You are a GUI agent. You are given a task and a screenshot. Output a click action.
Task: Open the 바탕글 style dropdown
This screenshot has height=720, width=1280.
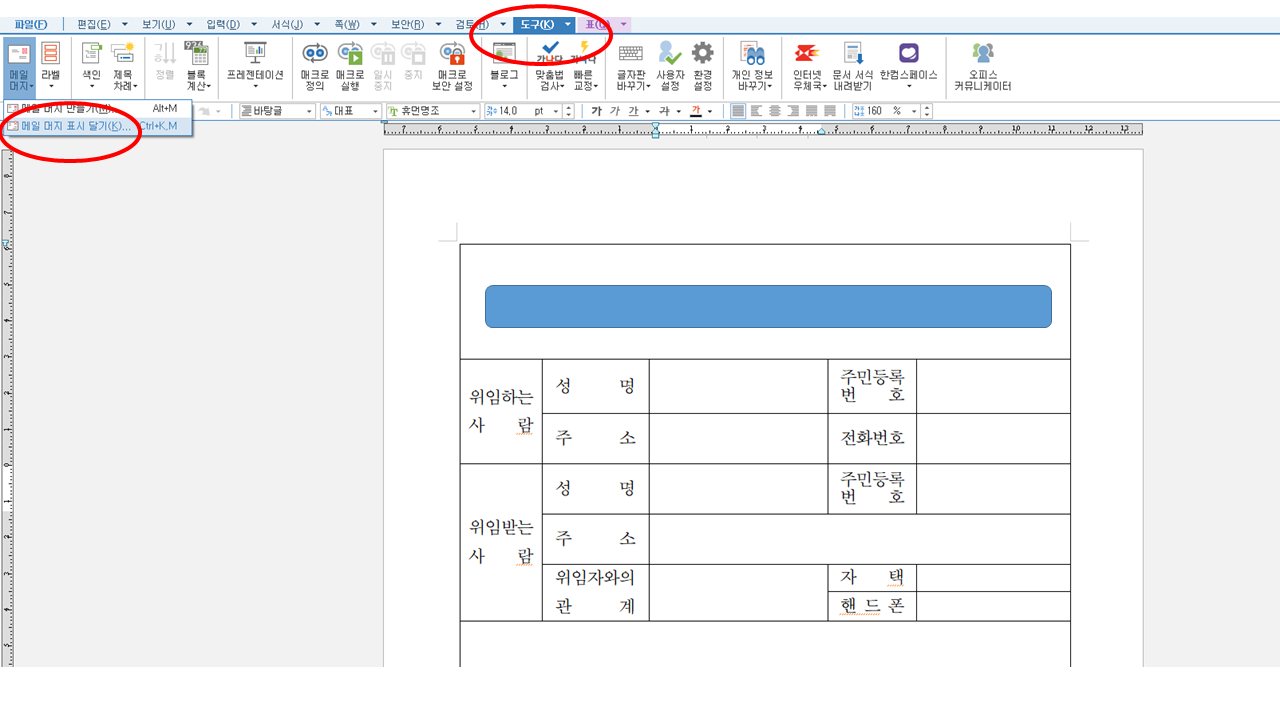tap(308, 111)
